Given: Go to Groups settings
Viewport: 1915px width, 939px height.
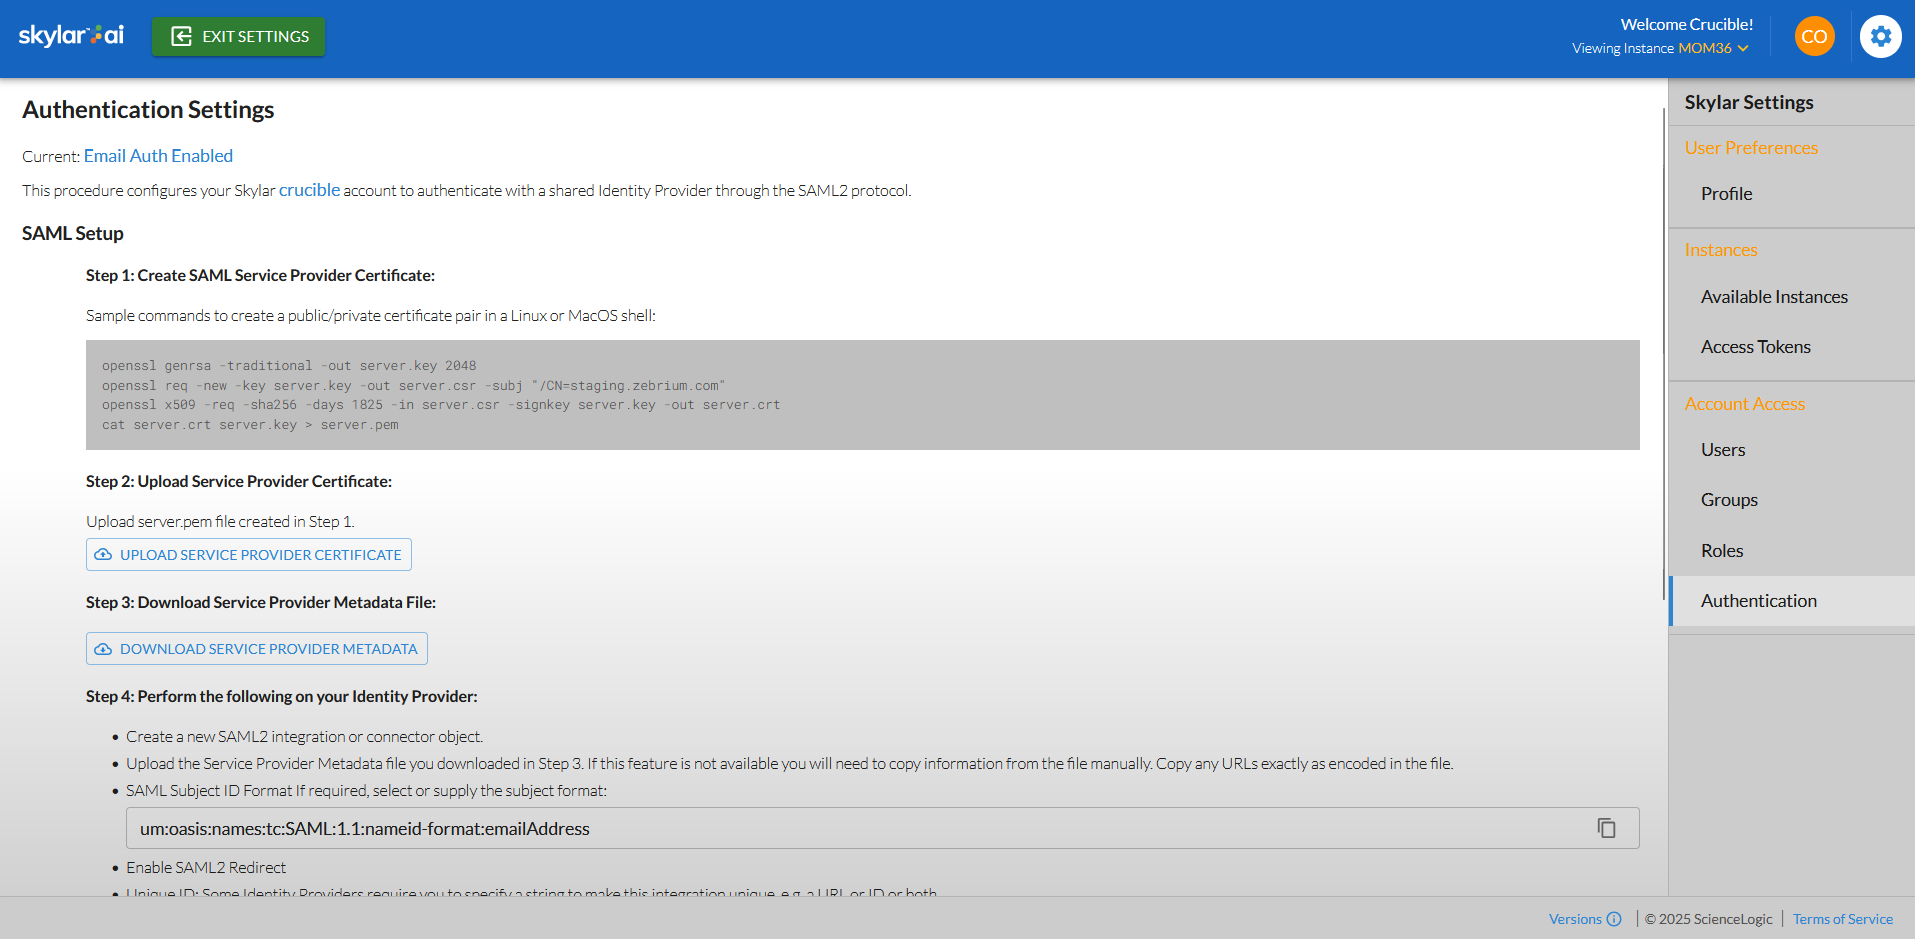Looking at the screenshot, I should [x=1729, y=500].
